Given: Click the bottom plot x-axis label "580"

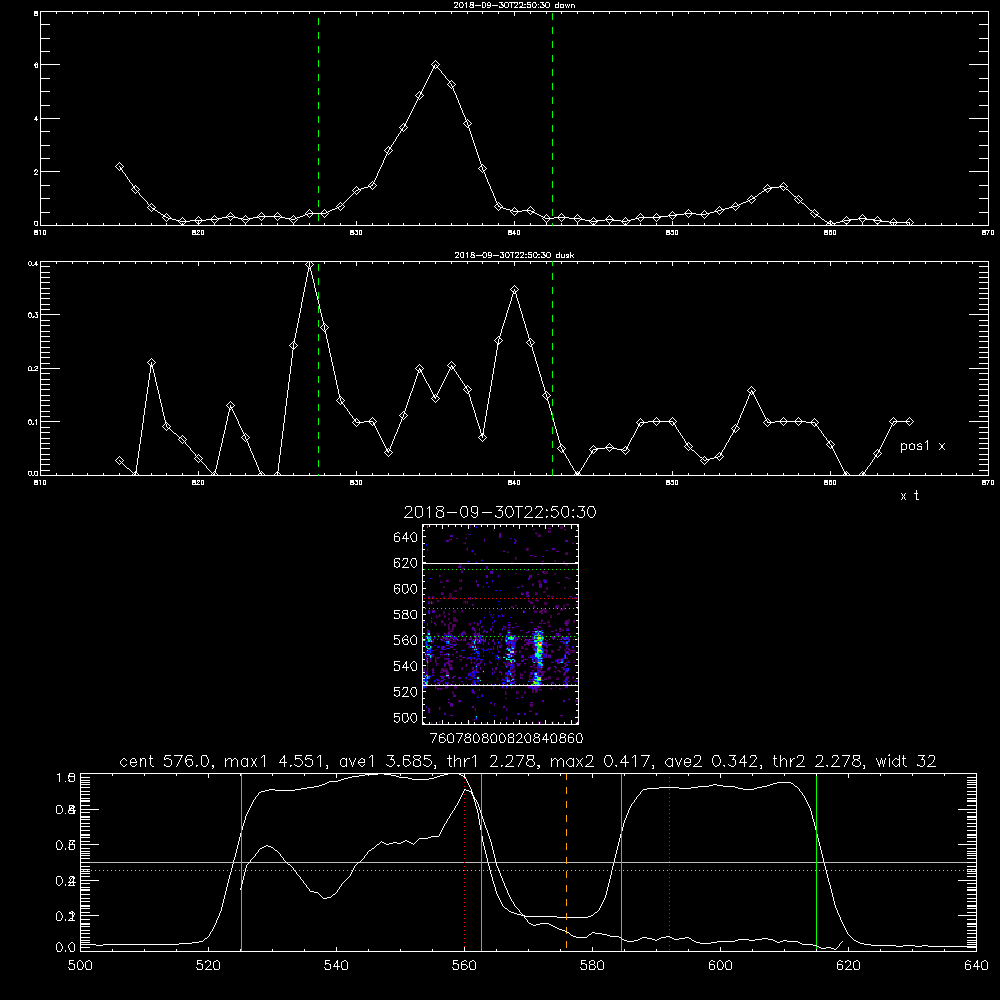Looking at the screenshot, I should coord(592,966).
